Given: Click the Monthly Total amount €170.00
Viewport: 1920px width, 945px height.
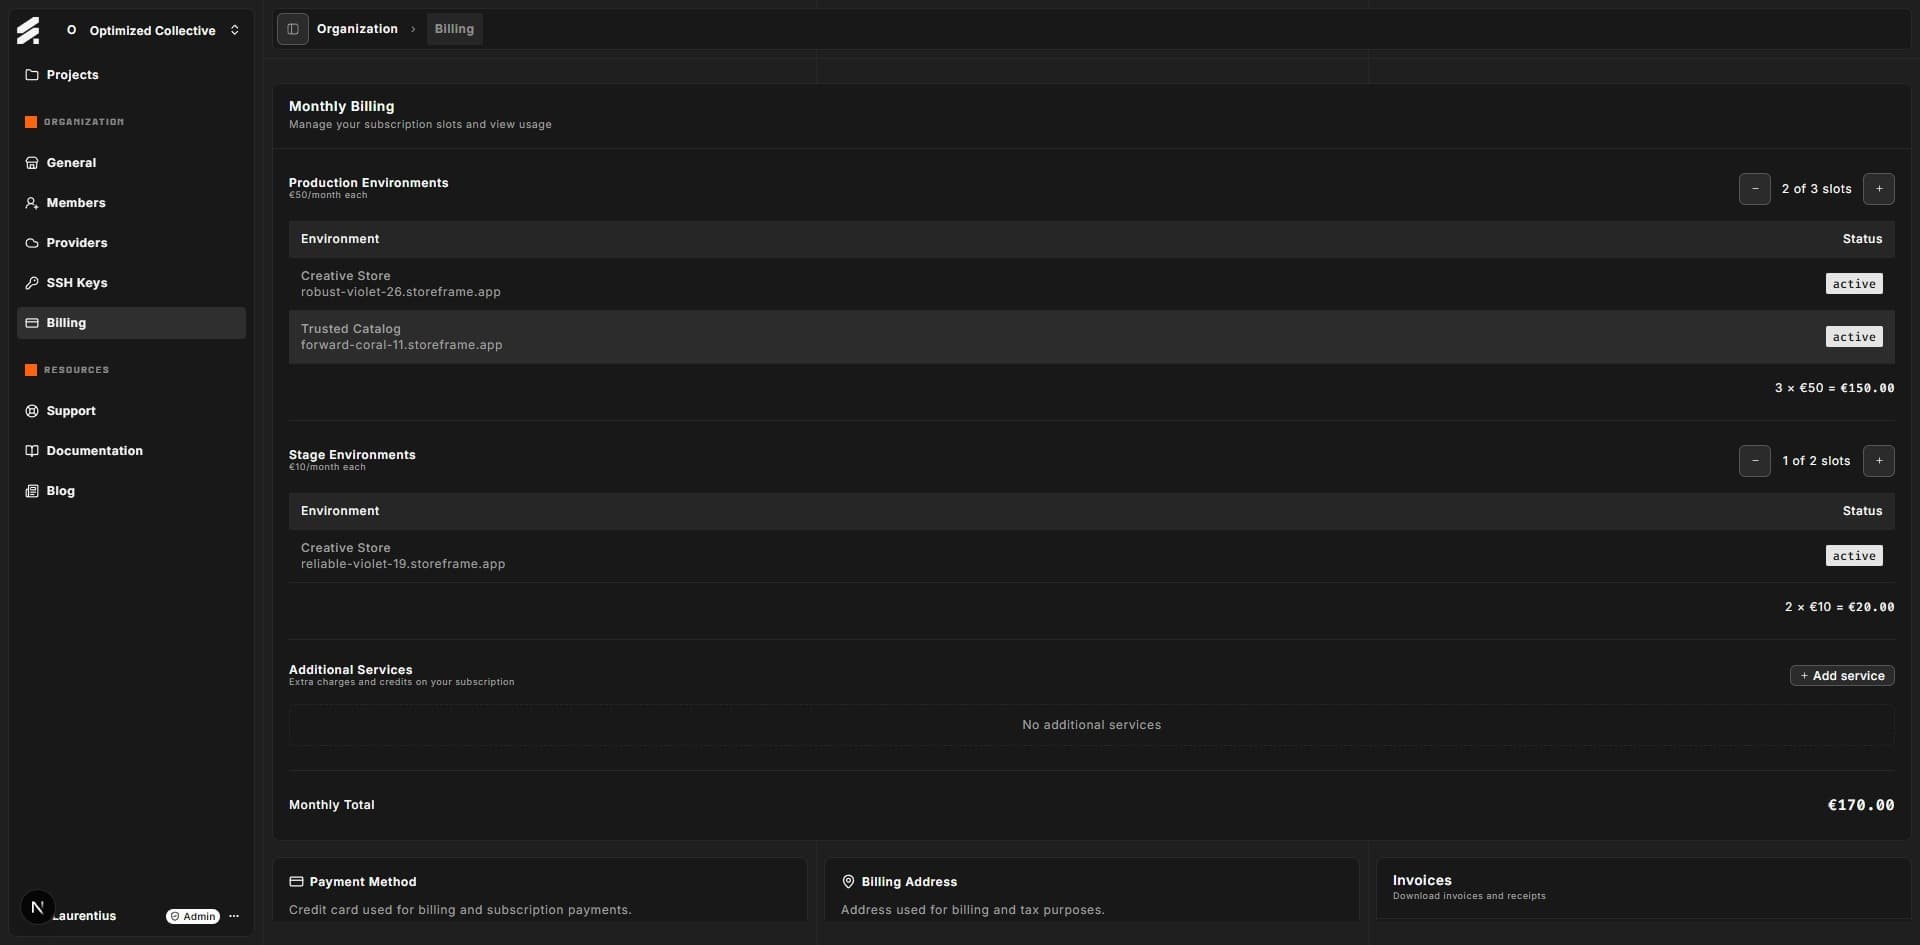Looking at the screenshot, I should pyautogui.click(x=1860, y=805).
